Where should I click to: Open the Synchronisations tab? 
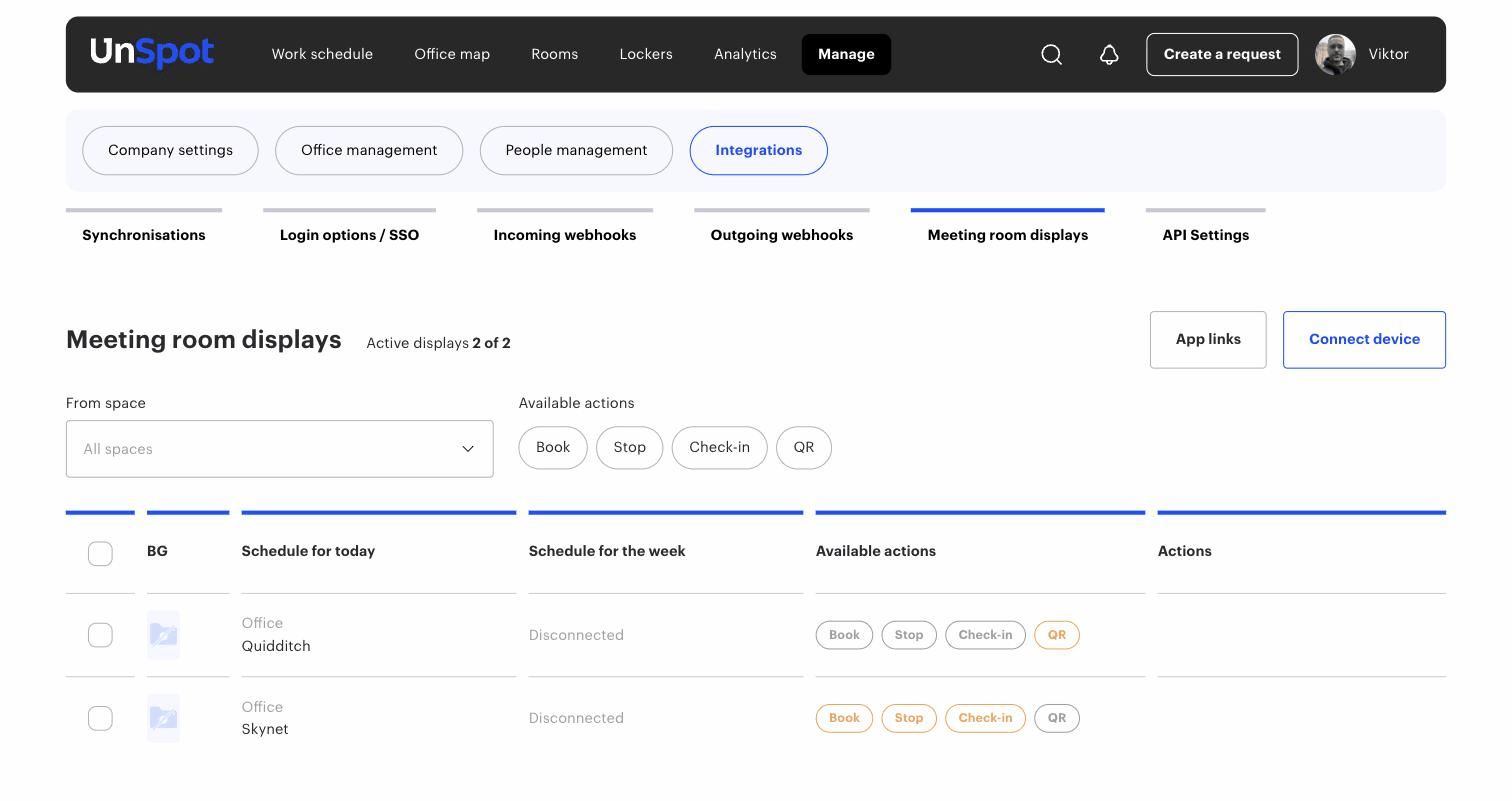click(x=144, y=235)
